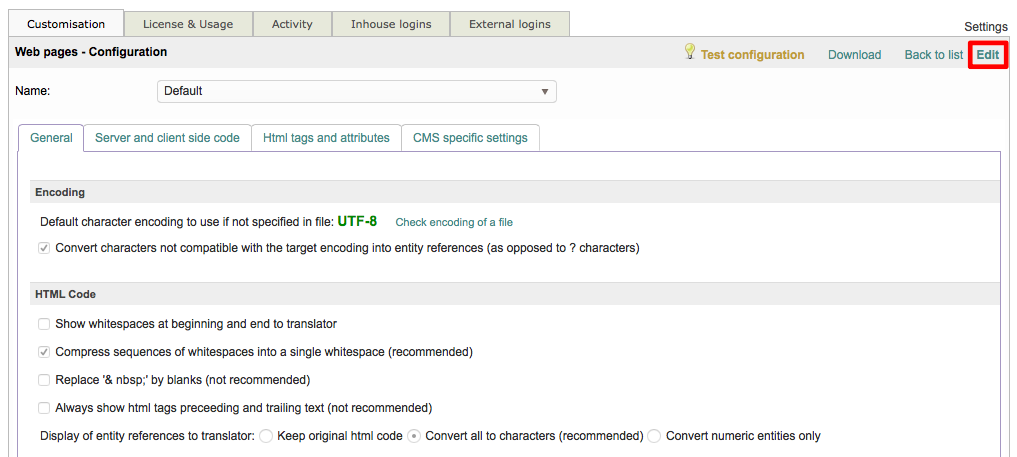
Task: Click the Edit link
Action: [x=988, y=55]
